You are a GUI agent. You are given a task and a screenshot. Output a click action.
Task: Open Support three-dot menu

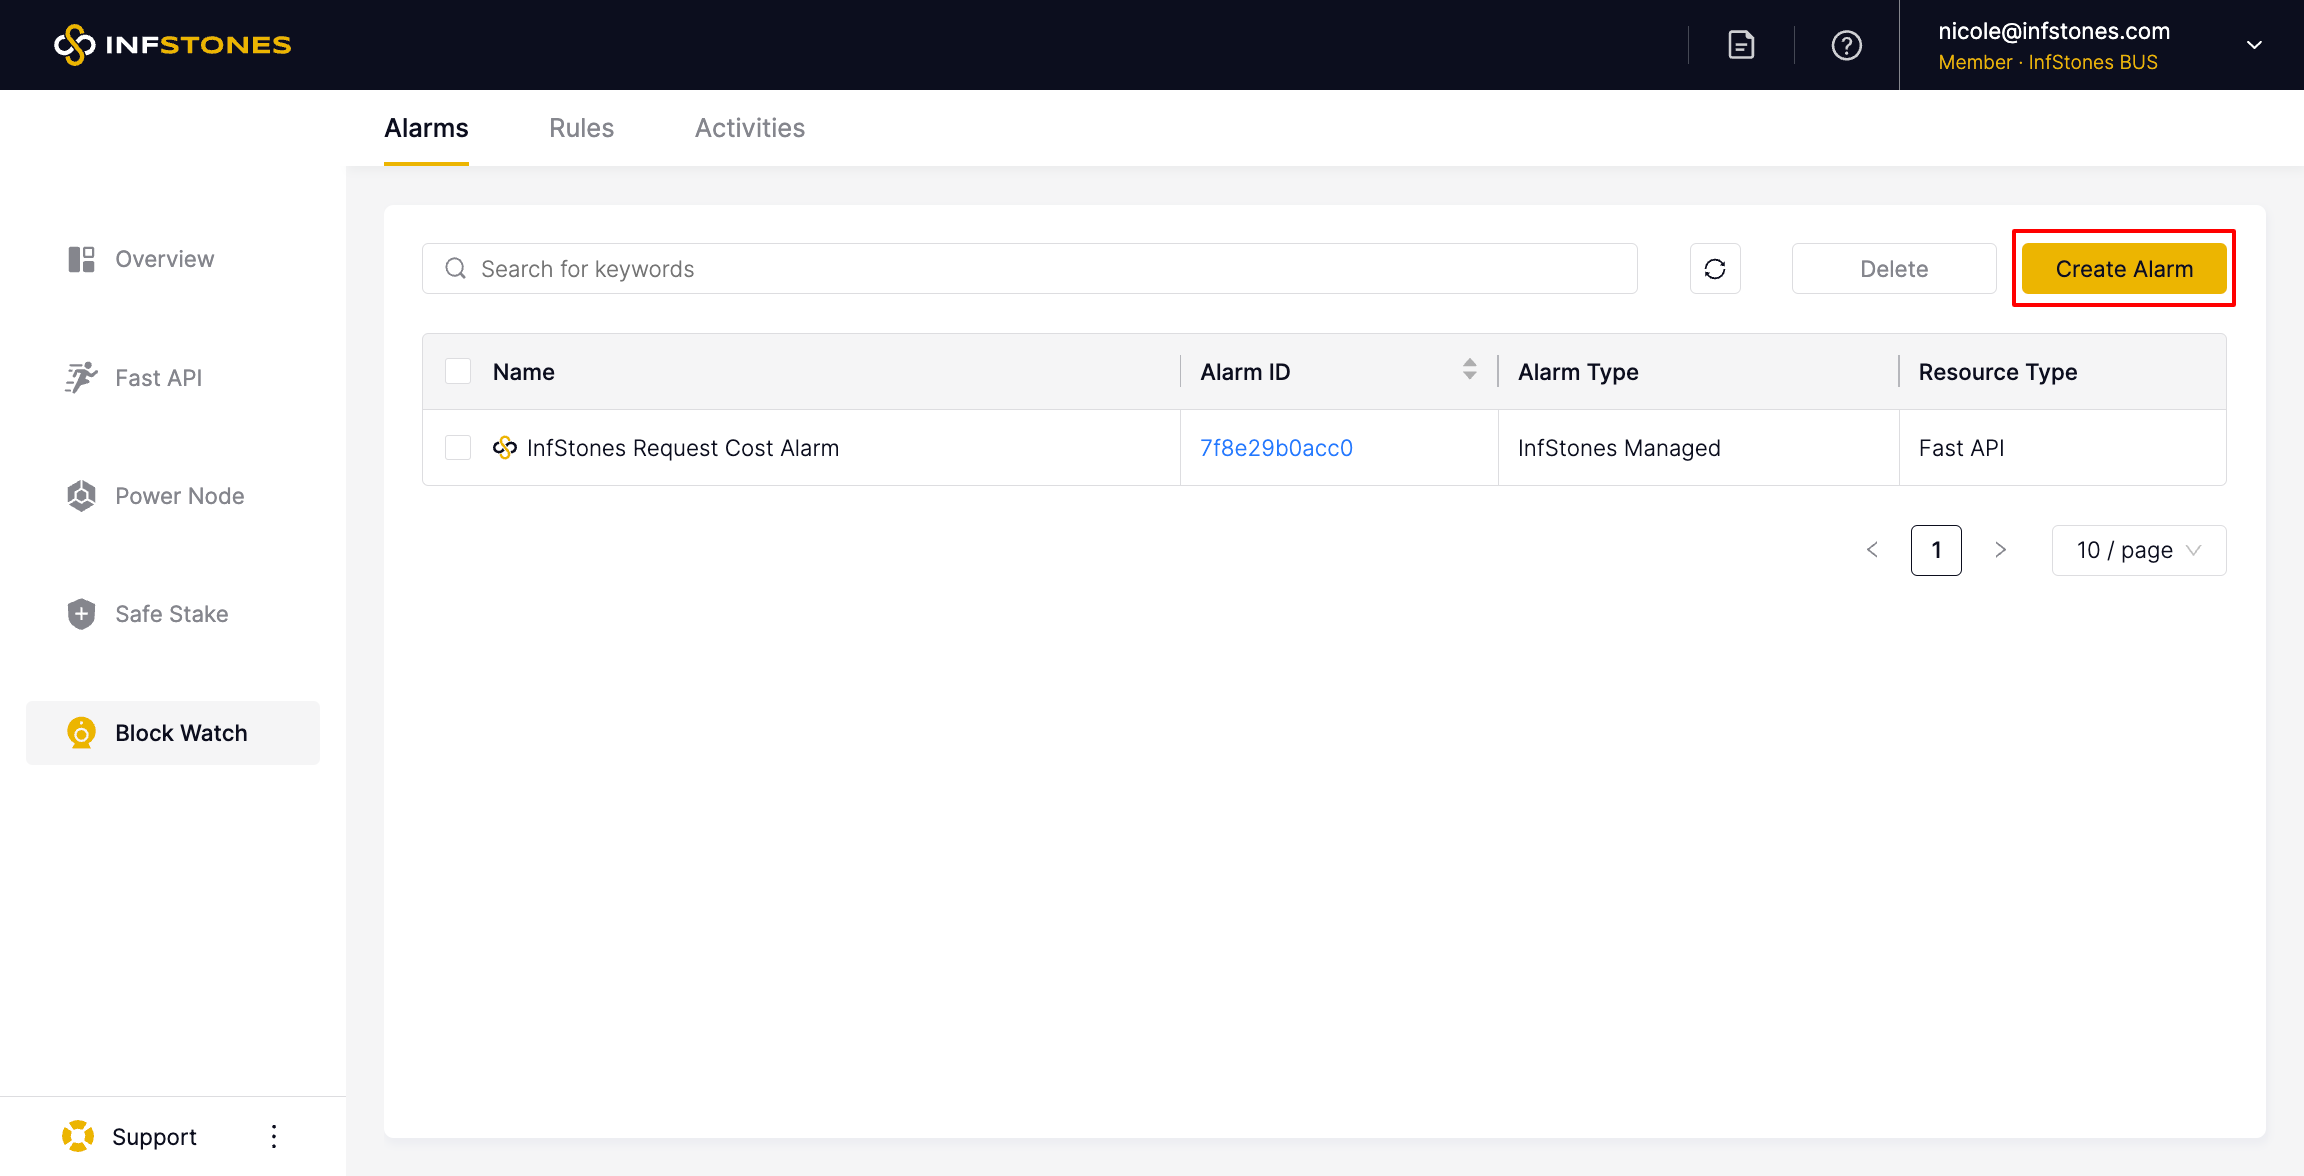point(274,1136)
